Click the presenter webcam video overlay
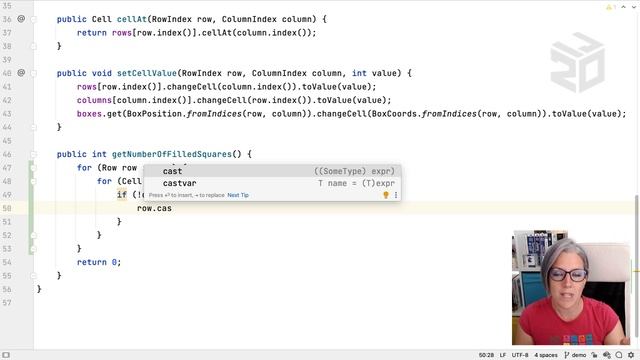Image resolution: width=640 pixels, height=360 pixels. (571, 288)
